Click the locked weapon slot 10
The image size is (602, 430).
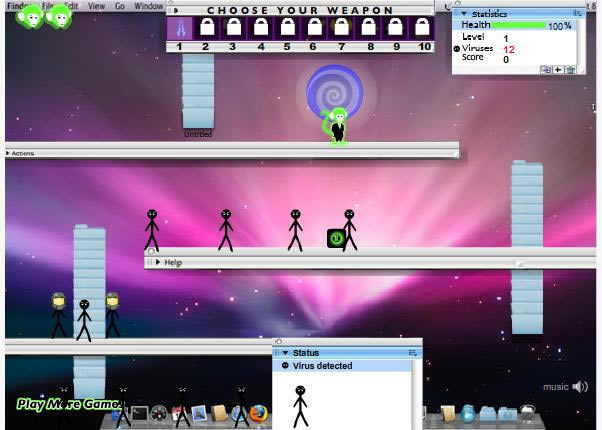tap(422, 28)
